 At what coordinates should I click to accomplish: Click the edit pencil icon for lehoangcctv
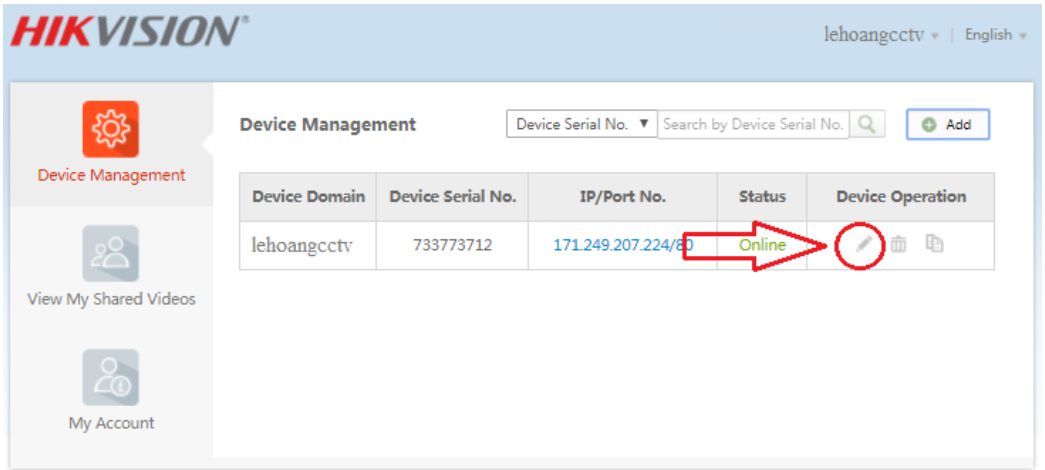click(864, 244)
